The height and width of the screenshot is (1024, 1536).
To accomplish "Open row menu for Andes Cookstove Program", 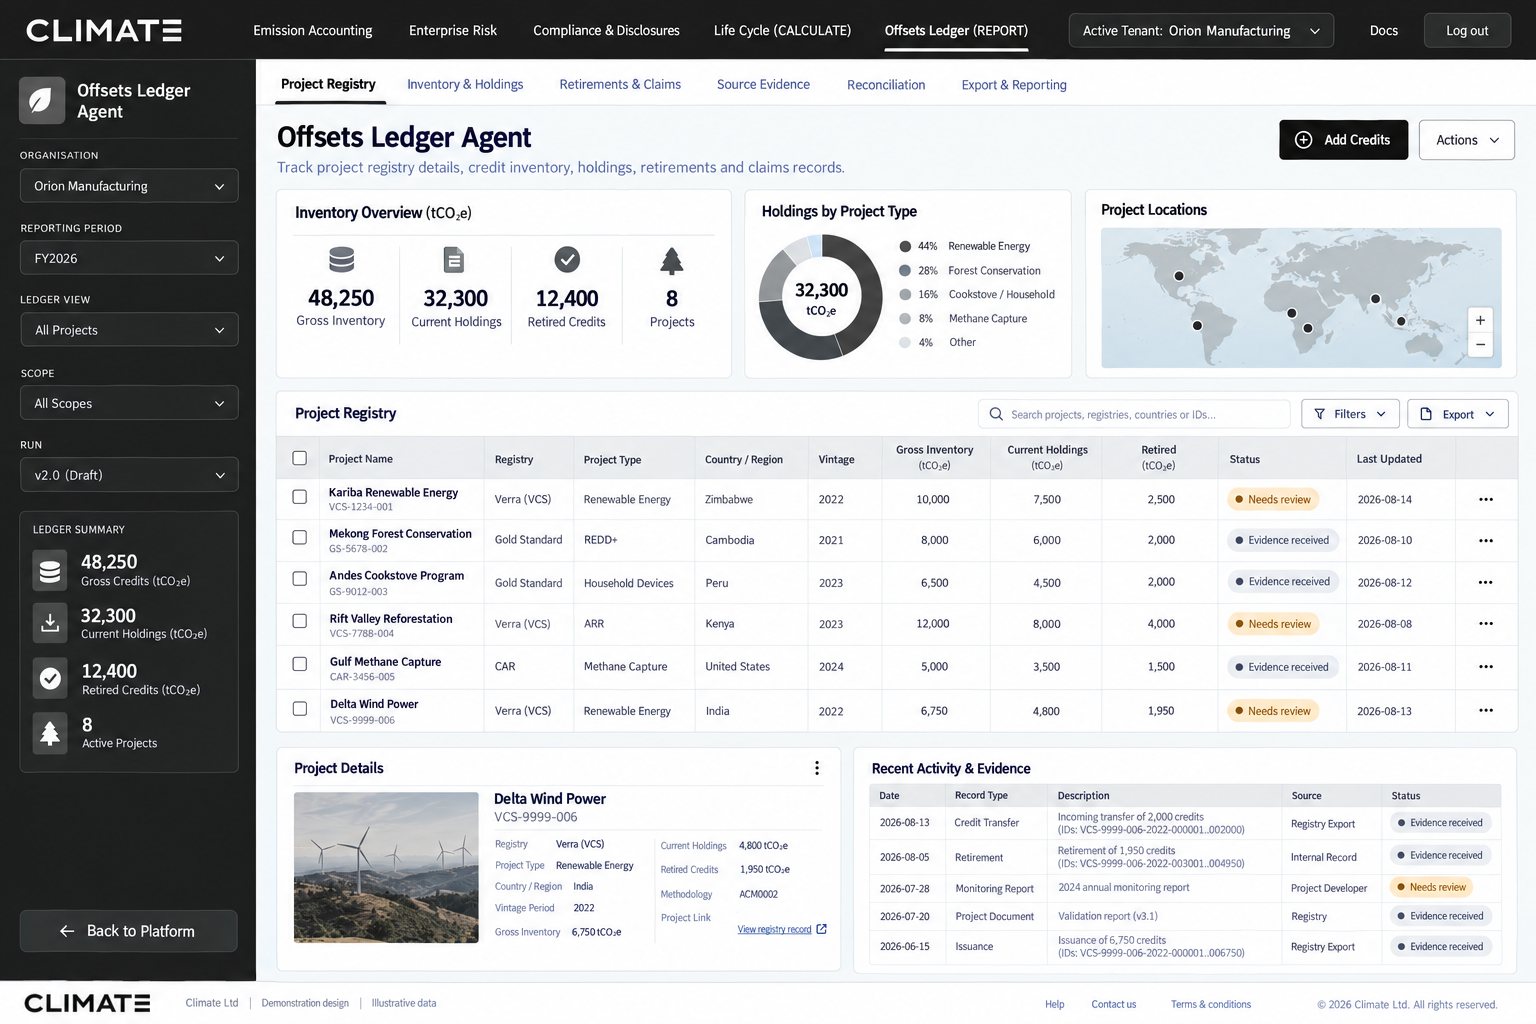I will [x=1486, y=582].
